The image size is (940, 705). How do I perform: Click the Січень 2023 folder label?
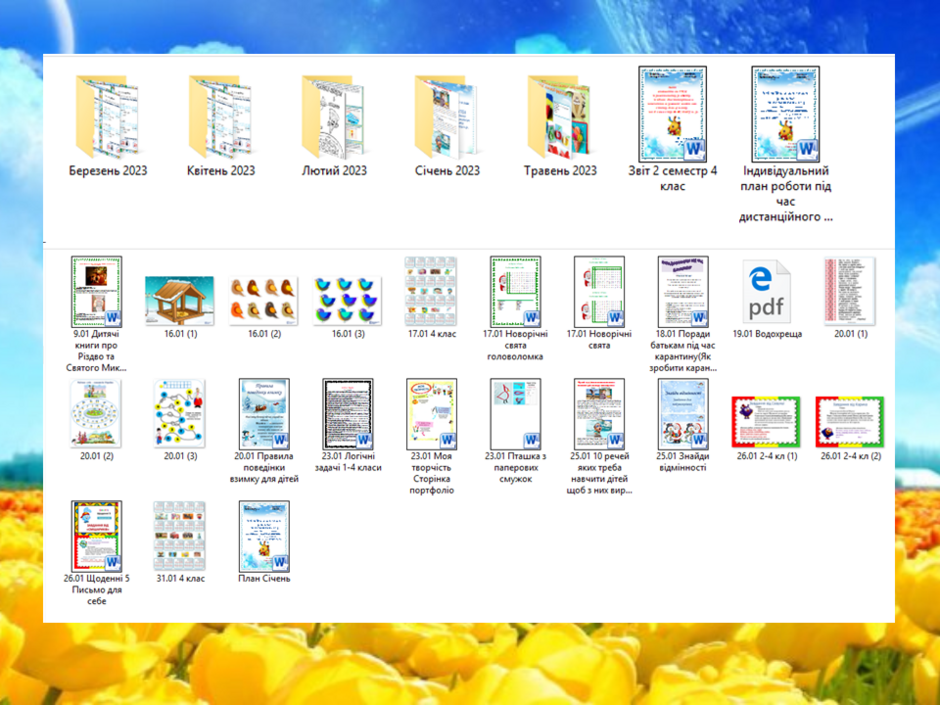click(447, 171)
